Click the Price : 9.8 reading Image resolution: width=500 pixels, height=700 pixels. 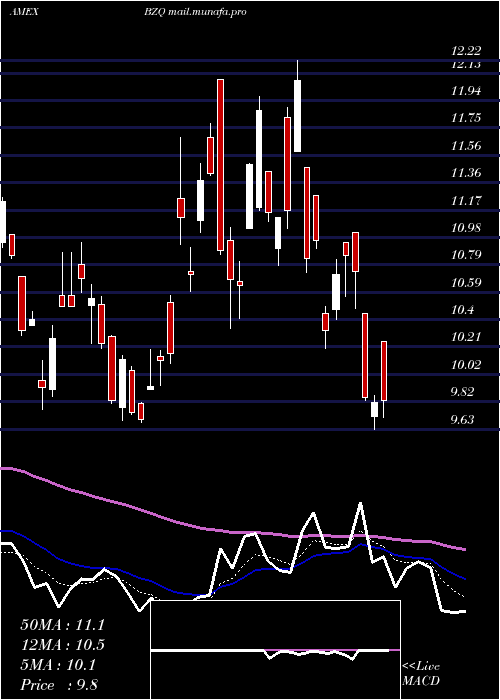click(x=59, y=685)
